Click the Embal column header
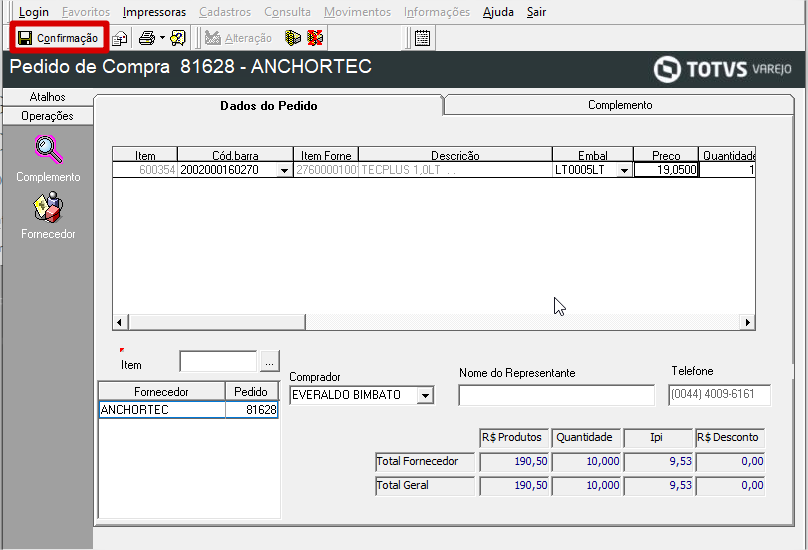This screenshot has height=550, width=808. 593,155
